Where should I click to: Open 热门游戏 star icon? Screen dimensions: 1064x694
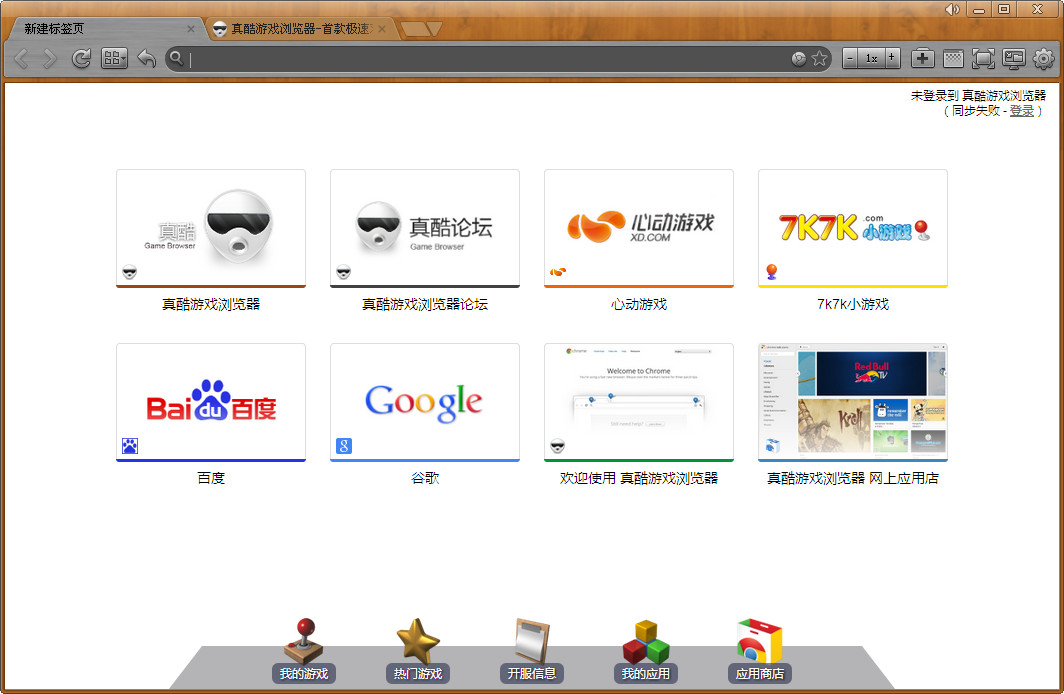point(418,640)
